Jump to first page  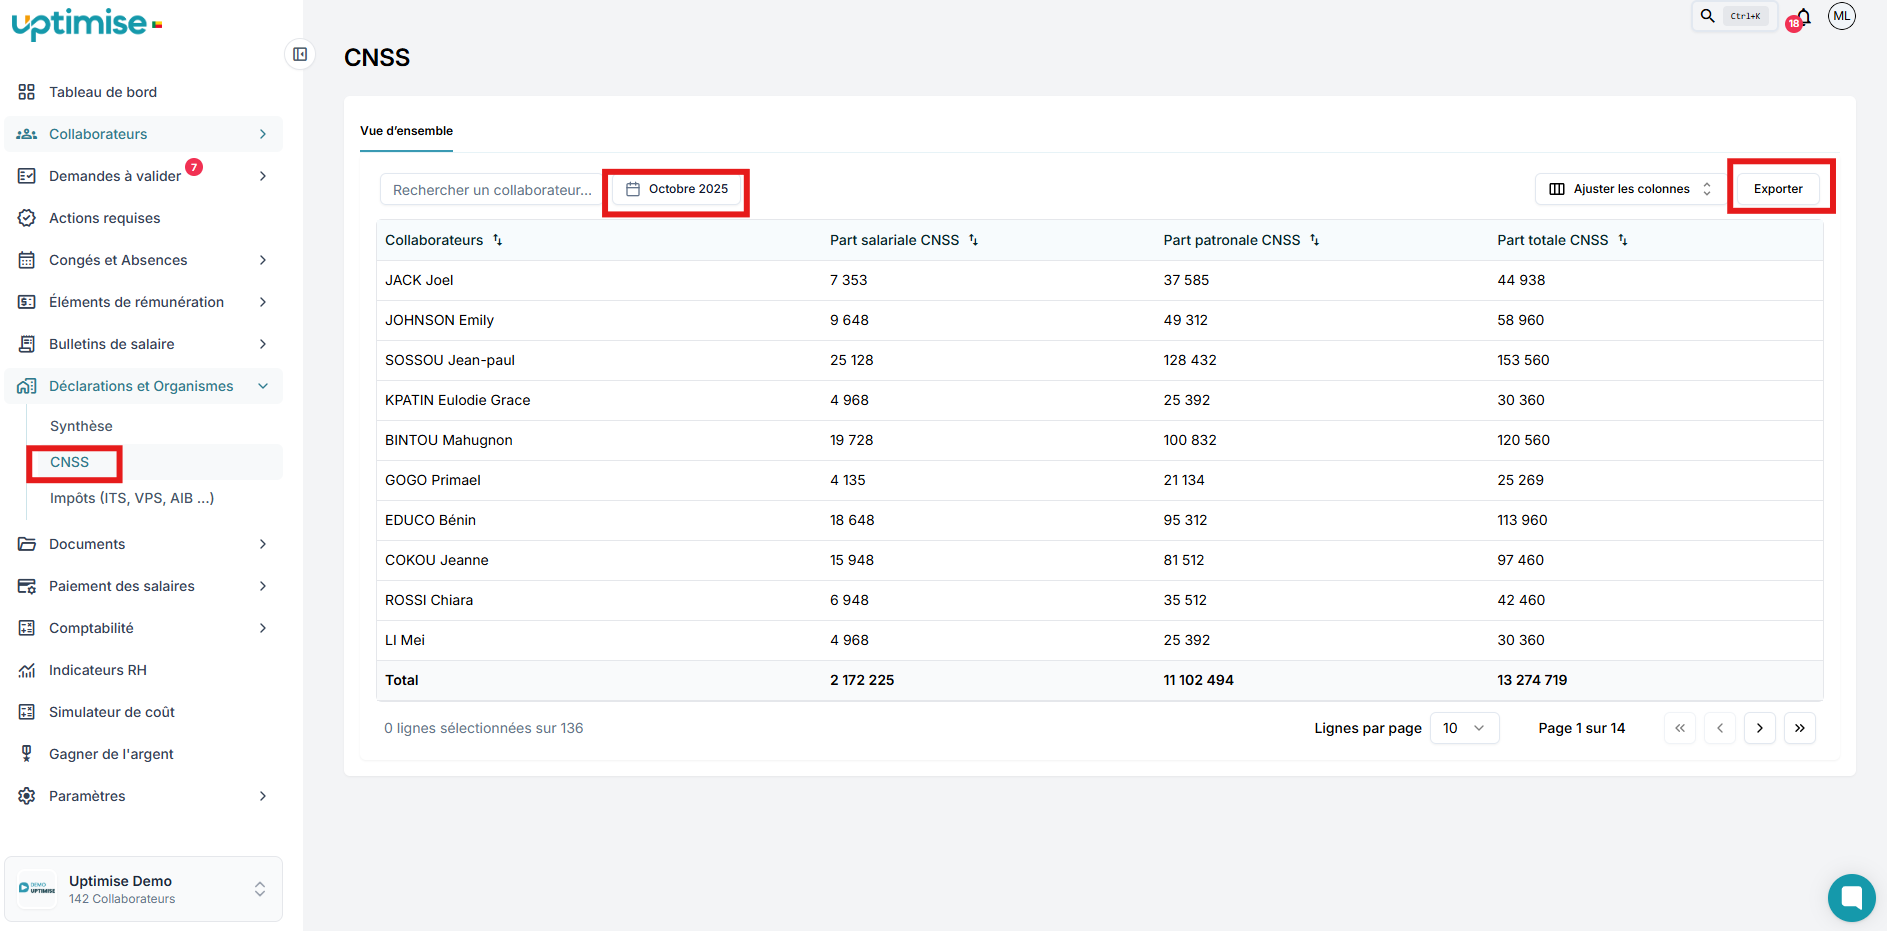click(1680, 728)
